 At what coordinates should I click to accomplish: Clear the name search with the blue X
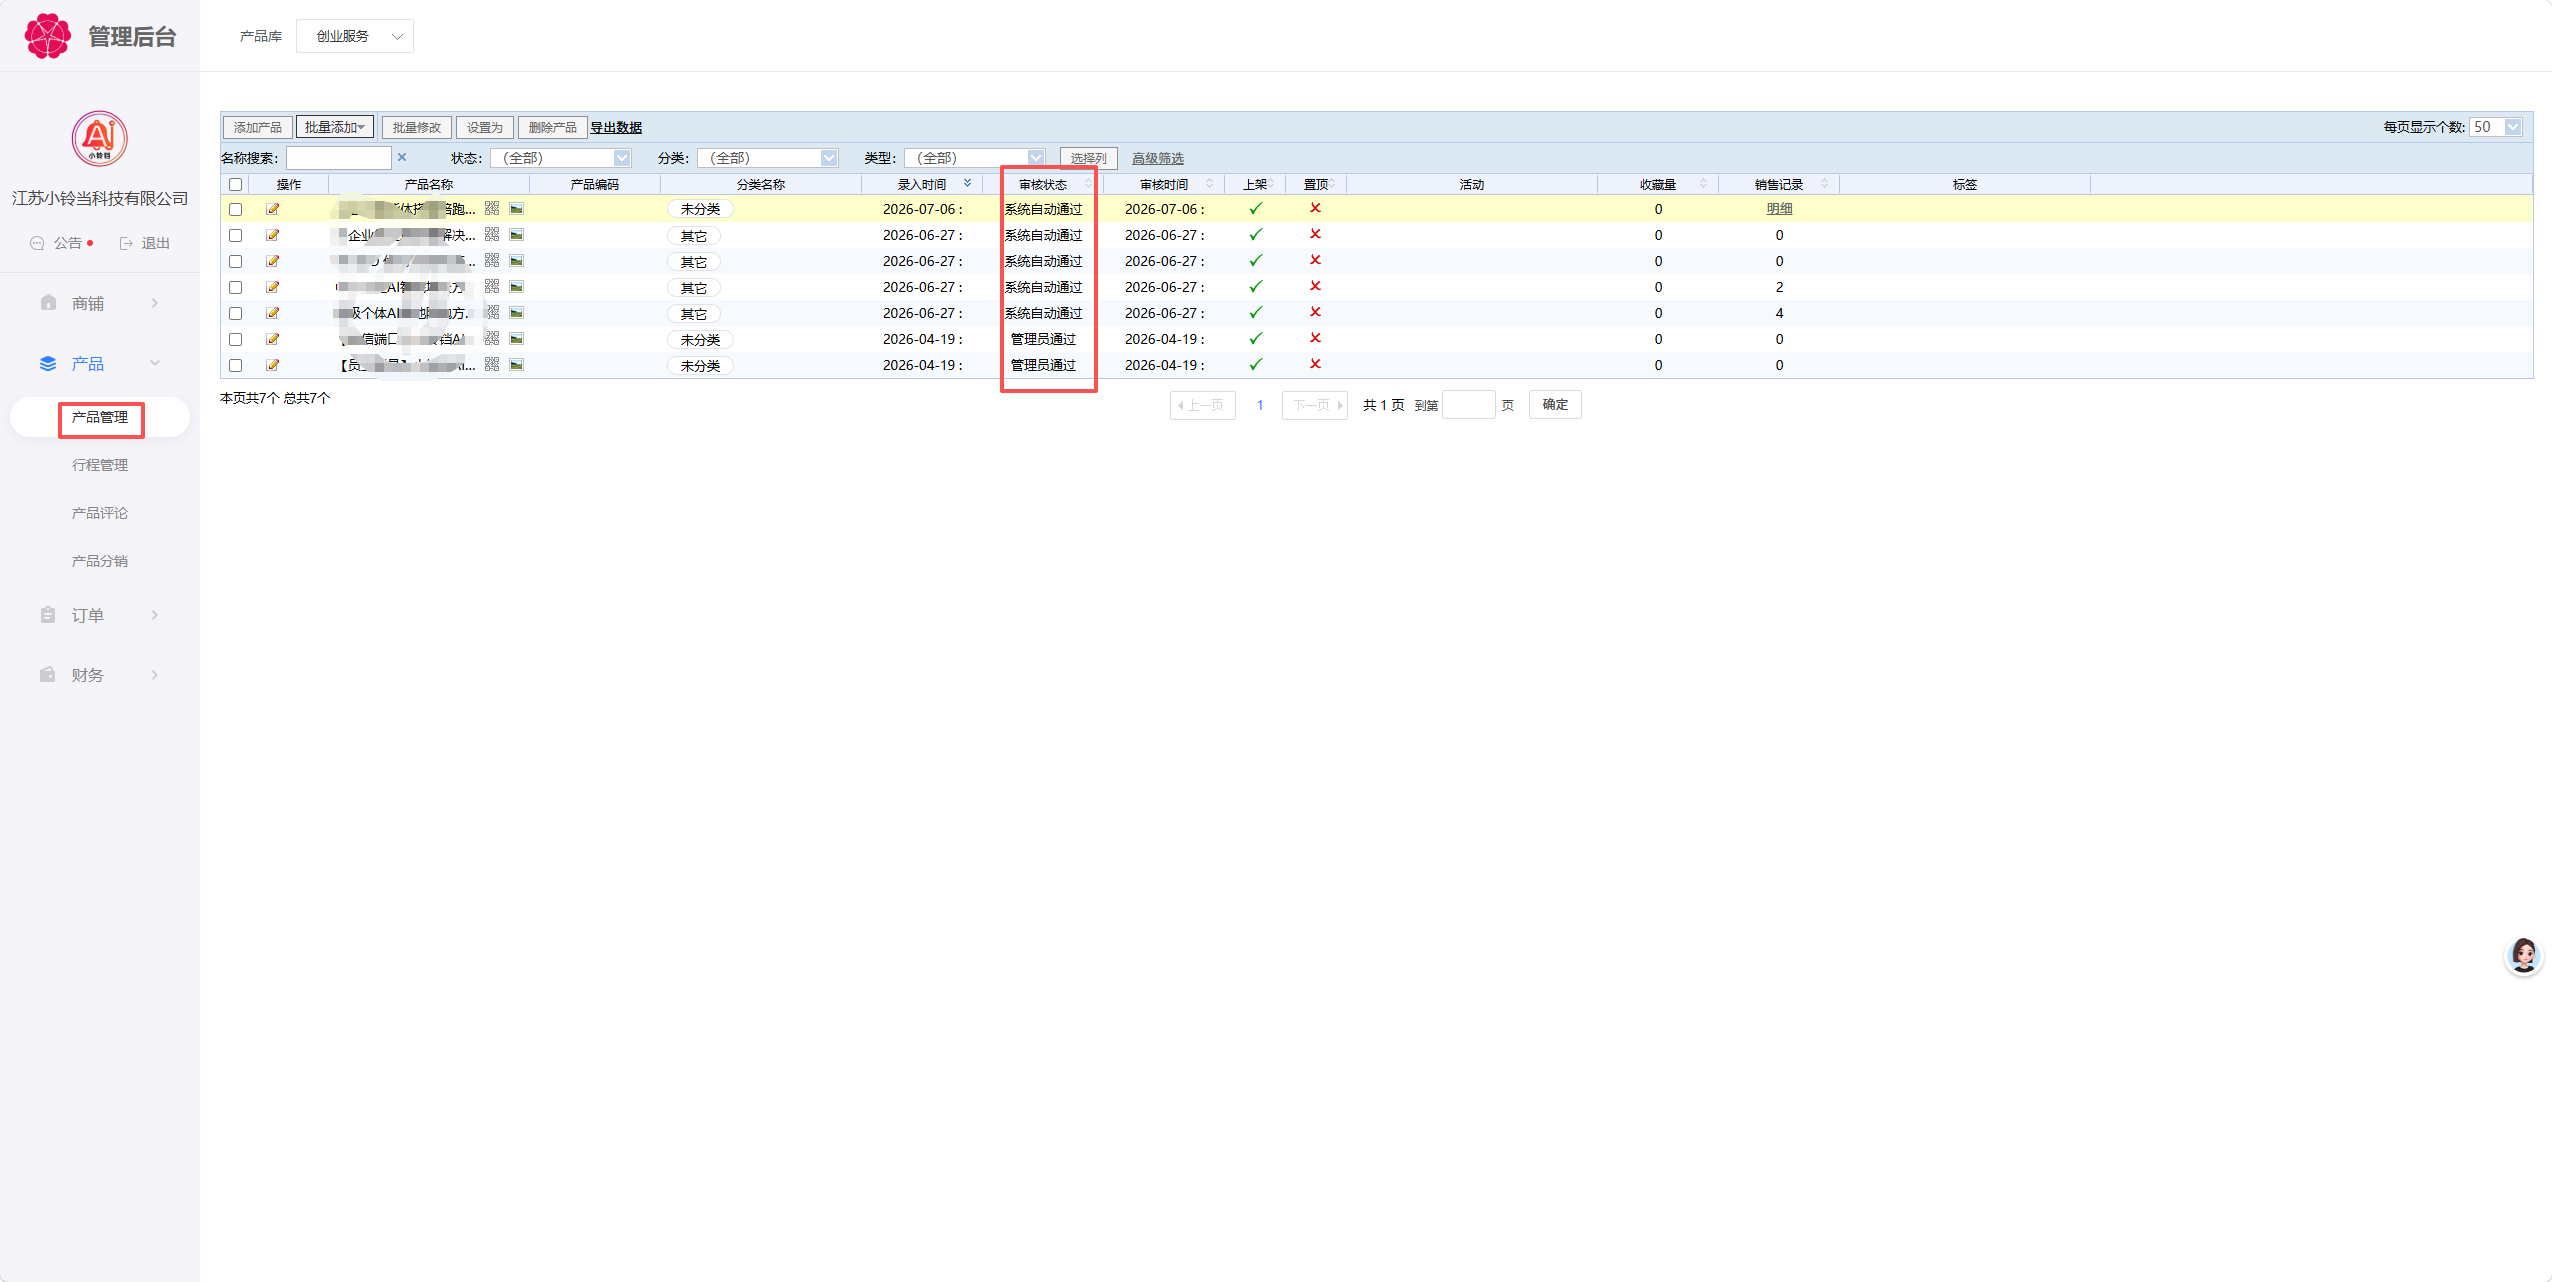(x=402, y=157)
